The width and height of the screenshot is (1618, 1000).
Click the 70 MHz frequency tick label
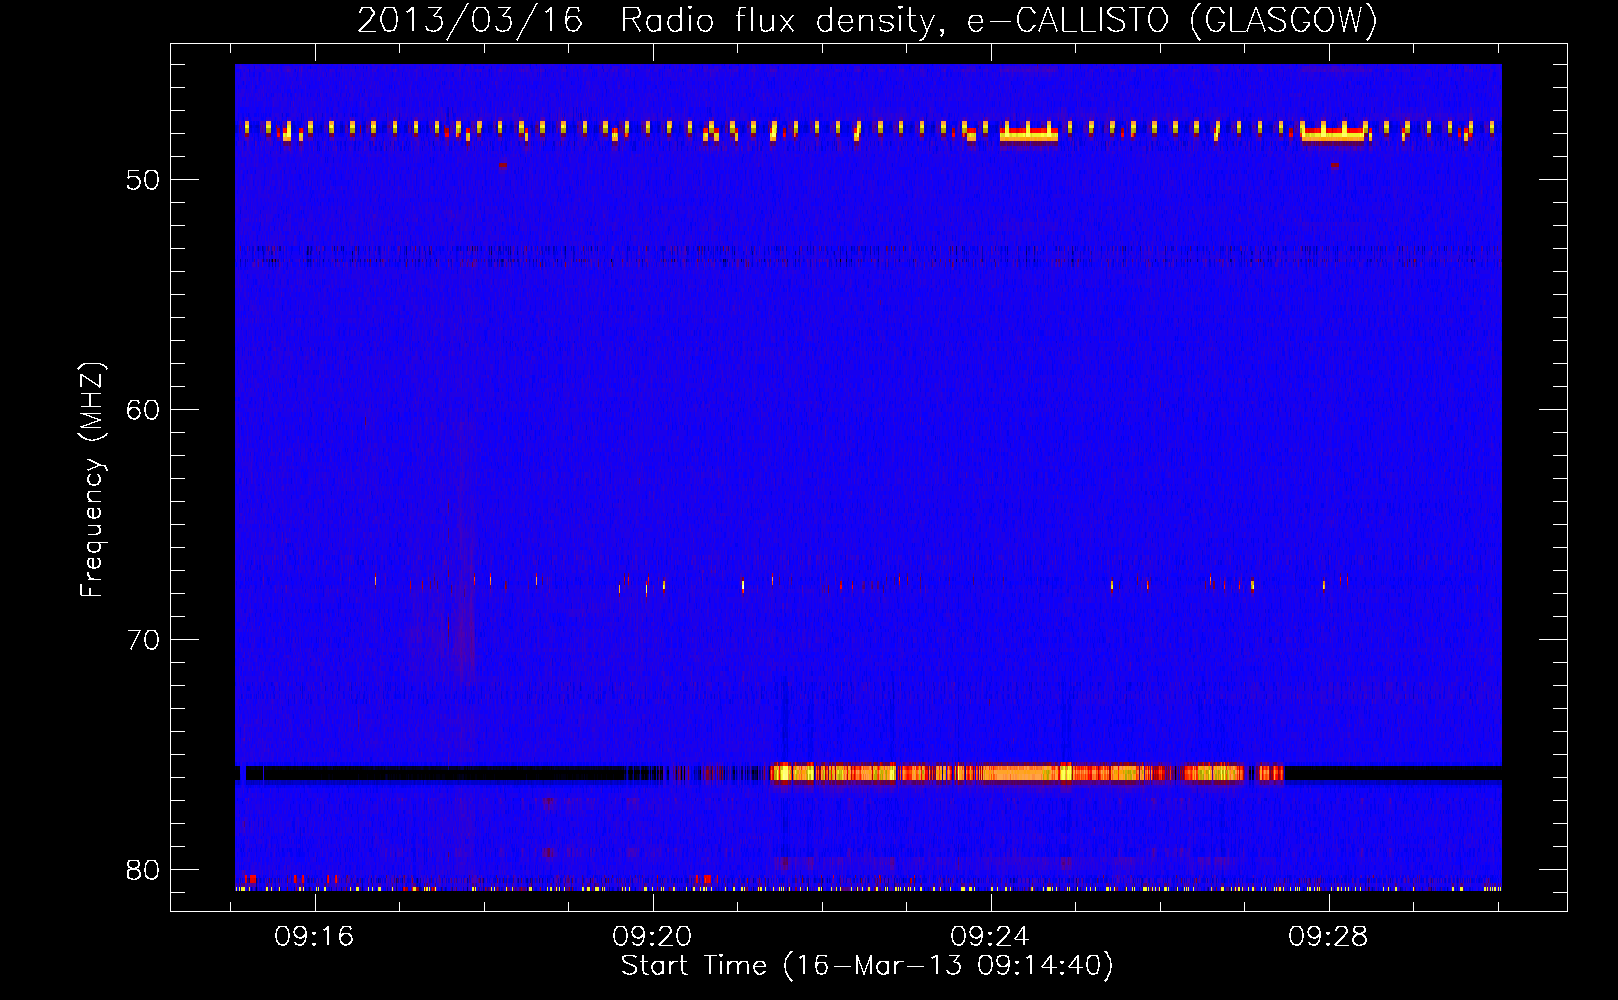coord(143,640)
